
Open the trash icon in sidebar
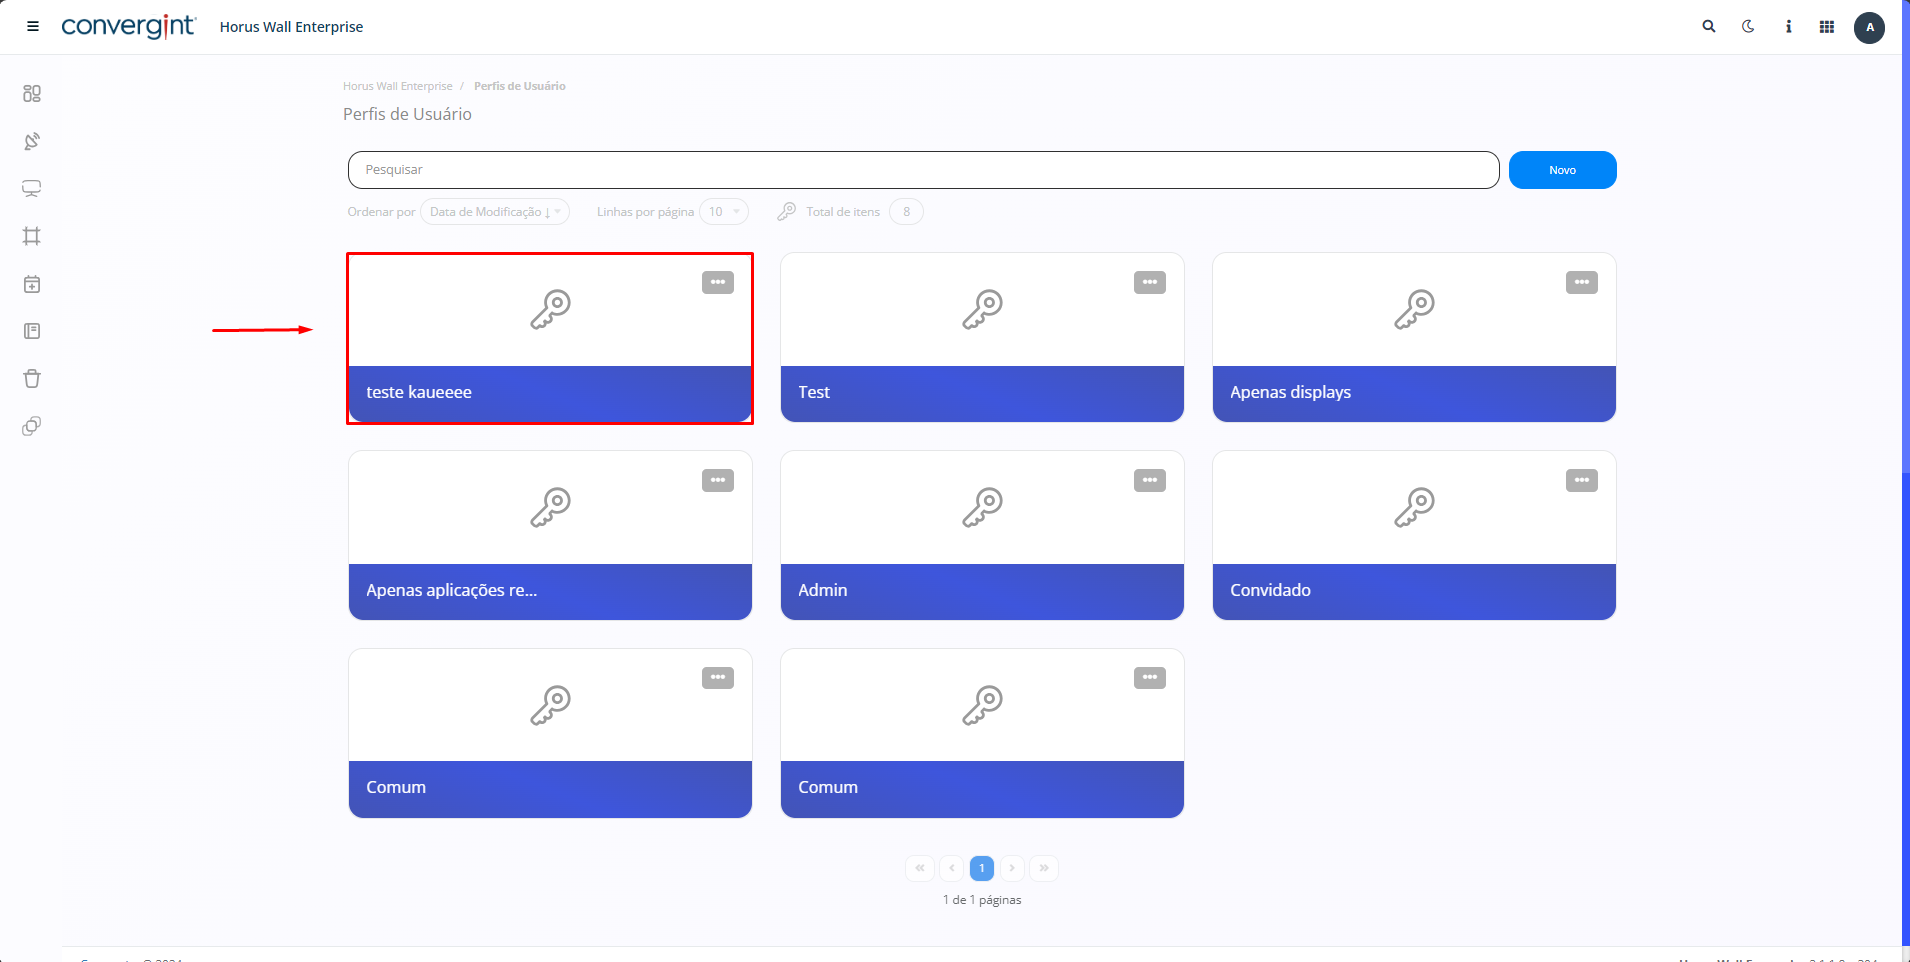(x=32, y=379)
